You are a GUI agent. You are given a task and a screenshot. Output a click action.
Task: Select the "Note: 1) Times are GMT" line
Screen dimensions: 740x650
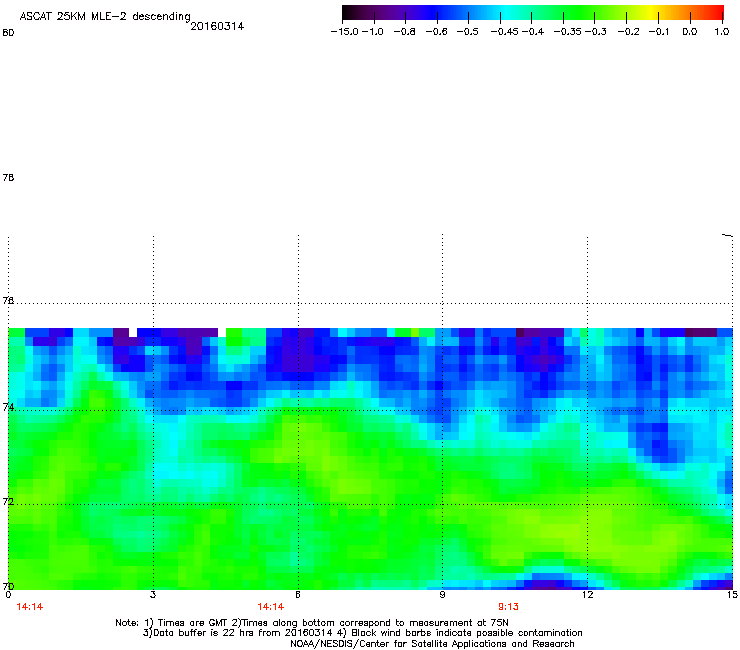tap(311, 623)
